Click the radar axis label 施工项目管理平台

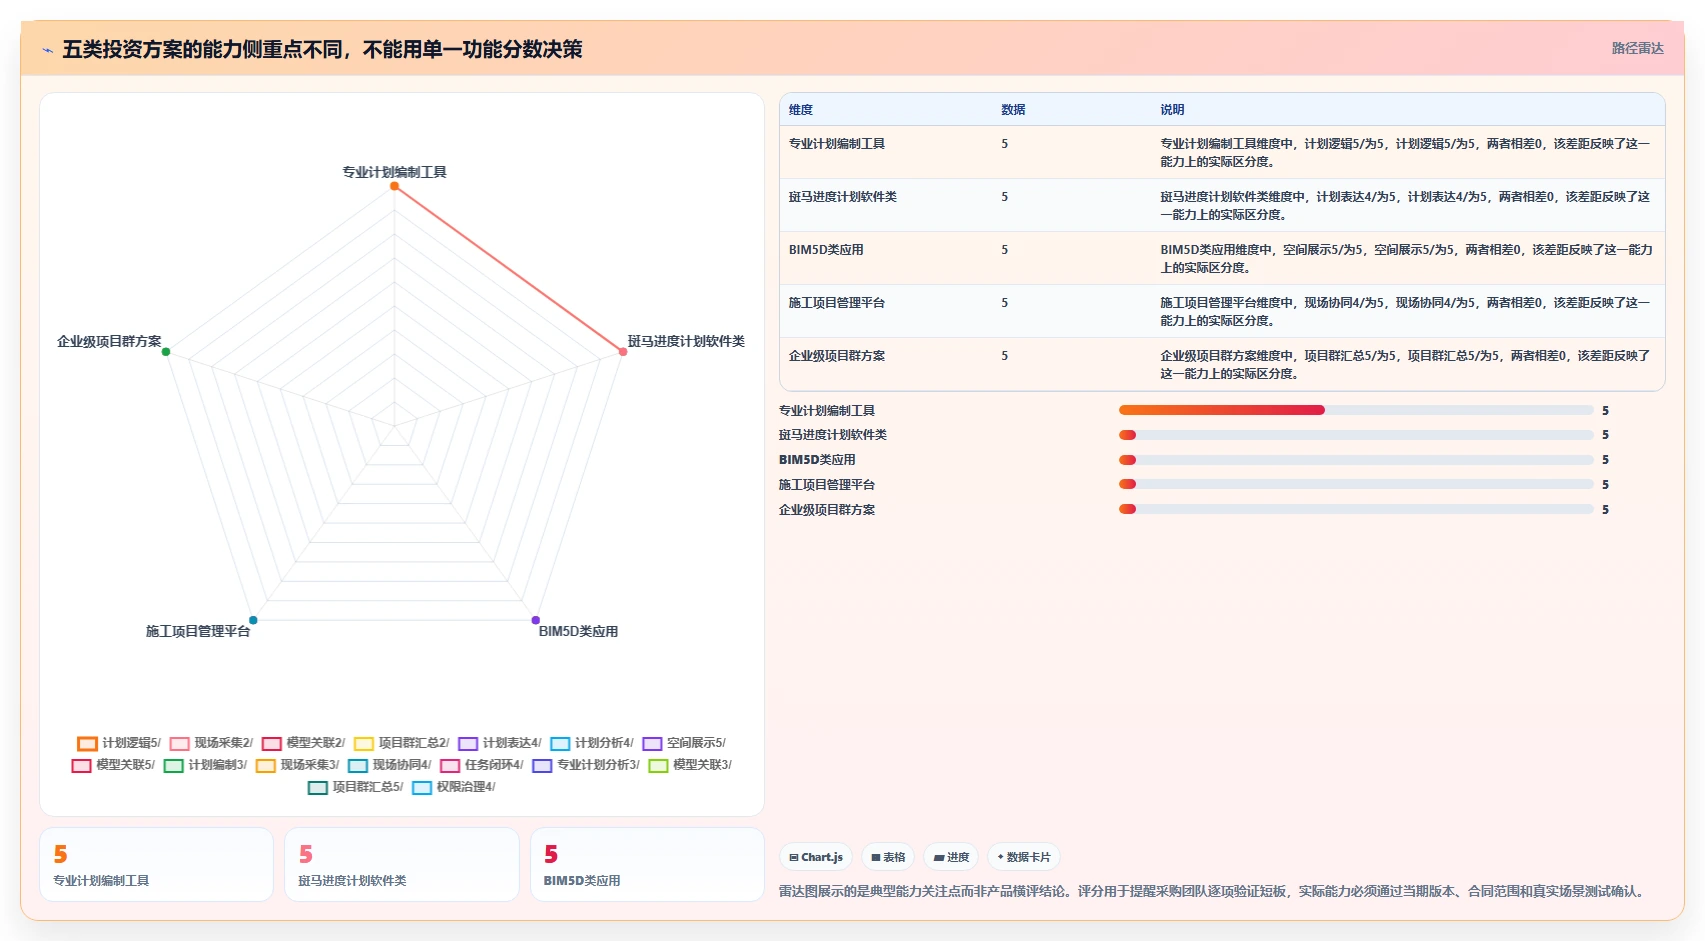click(198, 631)
